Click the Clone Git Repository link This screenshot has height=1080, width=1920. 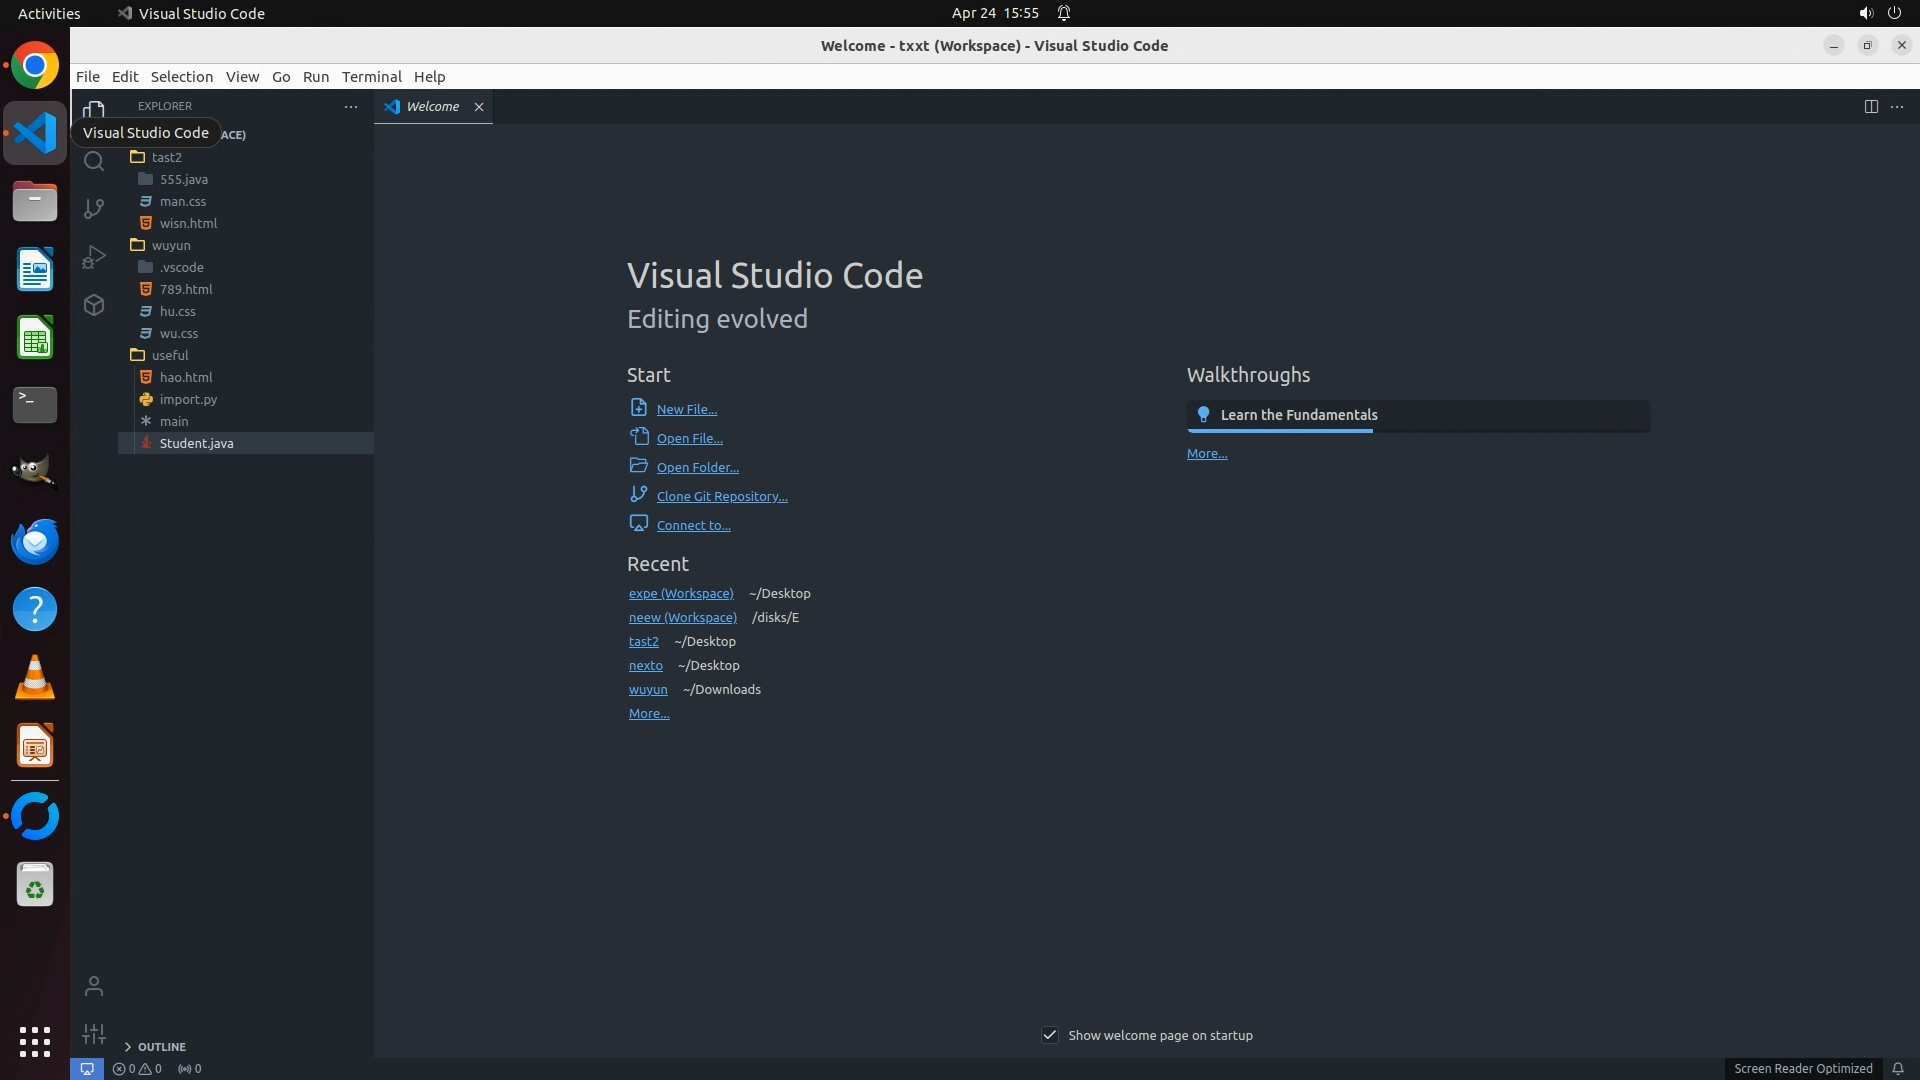721,497
